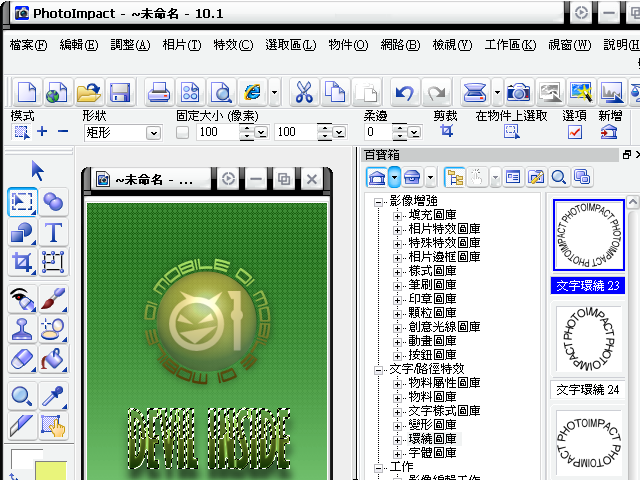Open the 選取區(L) menu
This screenshot has width=640, height=480.
[x=291, y=44]
